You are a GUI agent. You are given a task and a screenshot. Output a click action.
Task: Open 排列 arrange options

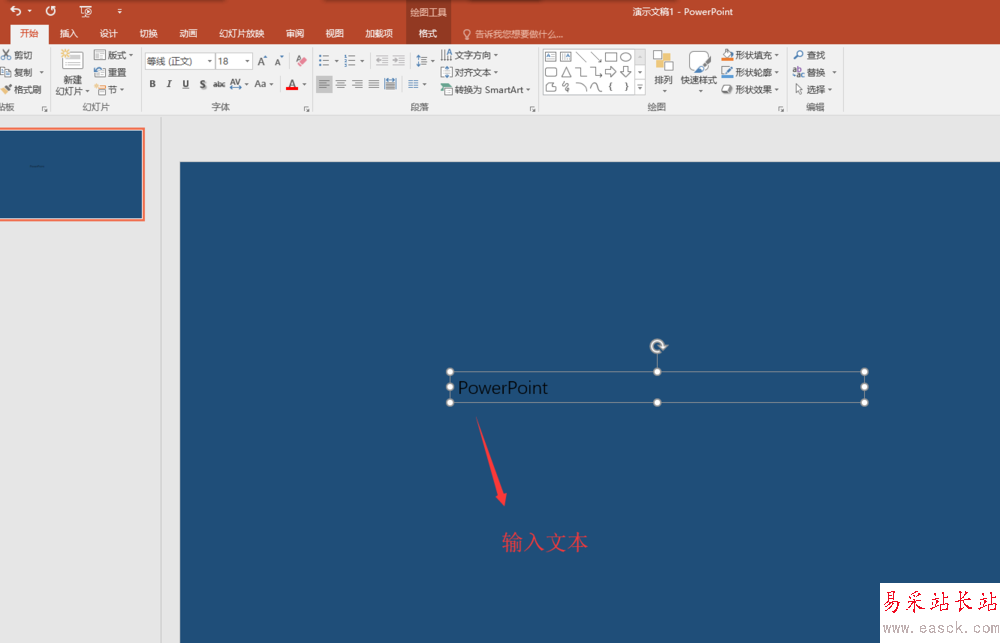pos(663,72)
